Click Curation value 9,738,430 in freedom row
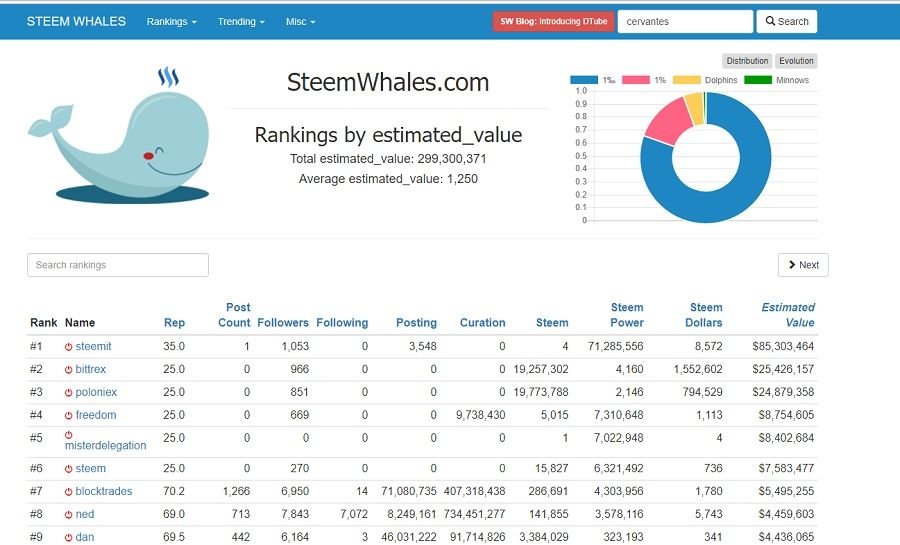The image size is (900, 545). pos(480,415)
